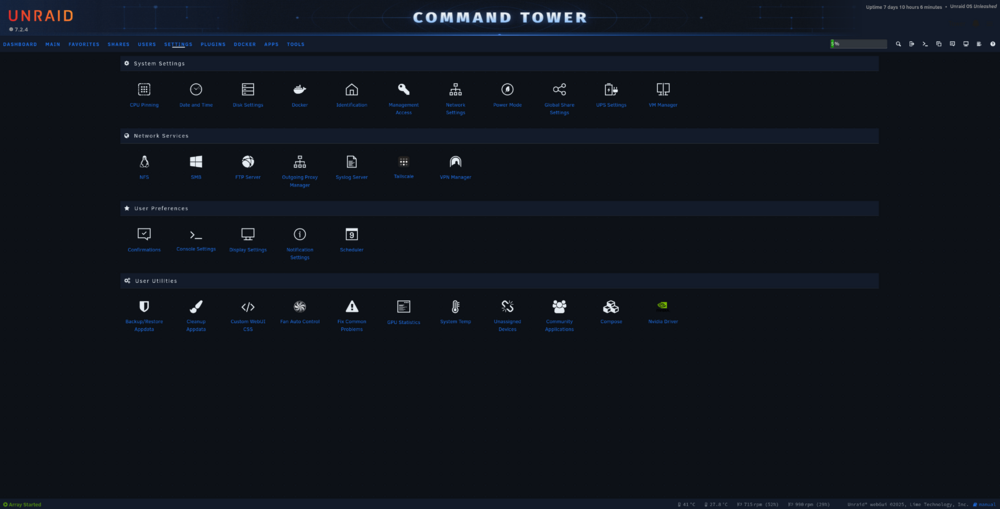Open VM Manager

(663, 94)
